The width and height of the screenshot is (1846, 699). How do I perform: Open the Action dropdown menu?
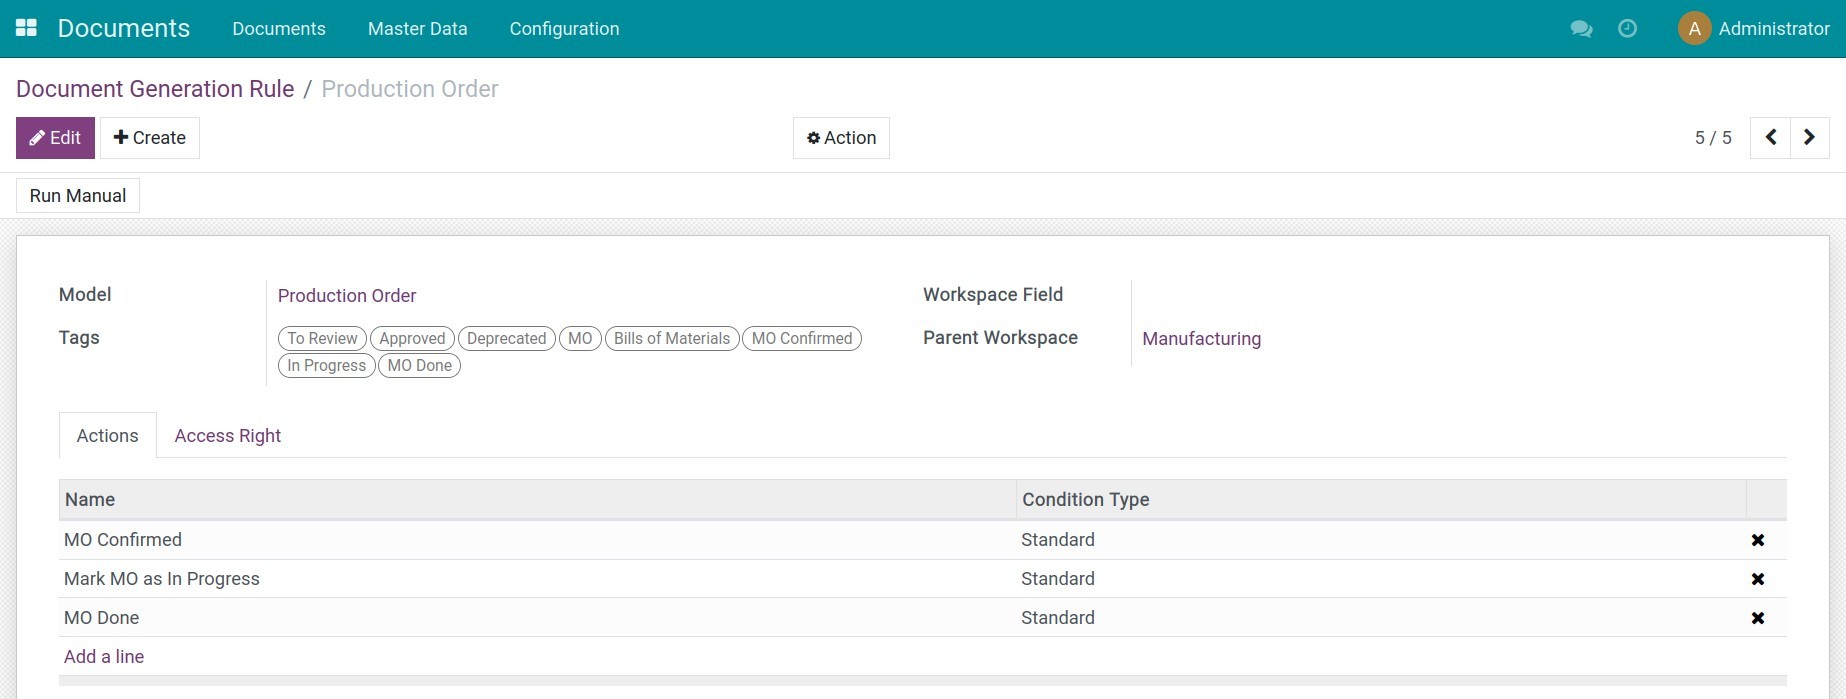(x=841, y=138)
